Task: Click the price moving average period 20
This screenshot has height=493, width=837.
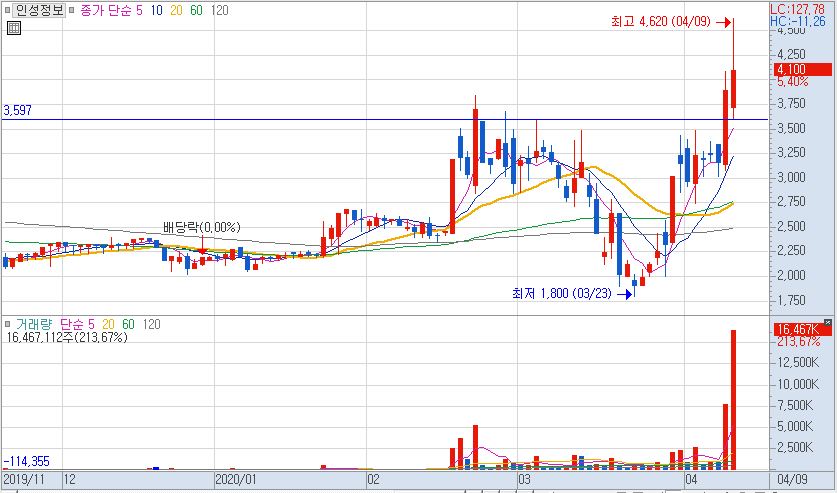Action: point(178,10)
